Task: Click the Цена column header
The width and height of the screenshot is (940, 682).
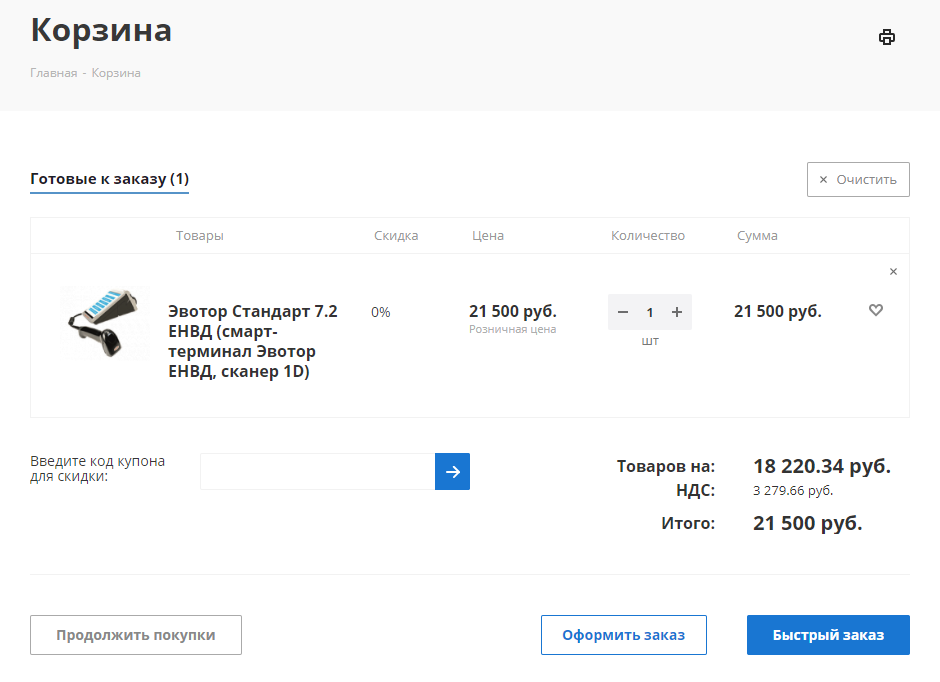Action: (x=488, y=236)
